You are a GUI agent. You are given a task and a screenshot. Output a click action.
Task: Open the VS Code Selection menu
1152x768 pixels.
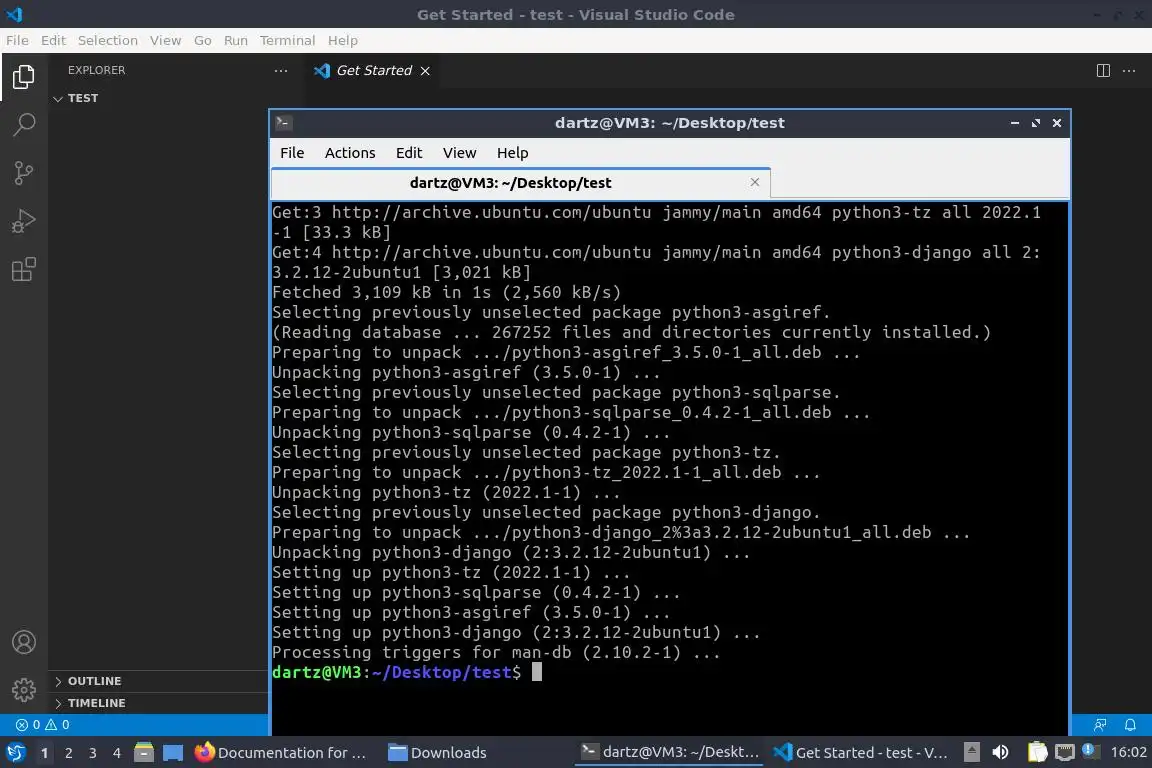(107, 40)
